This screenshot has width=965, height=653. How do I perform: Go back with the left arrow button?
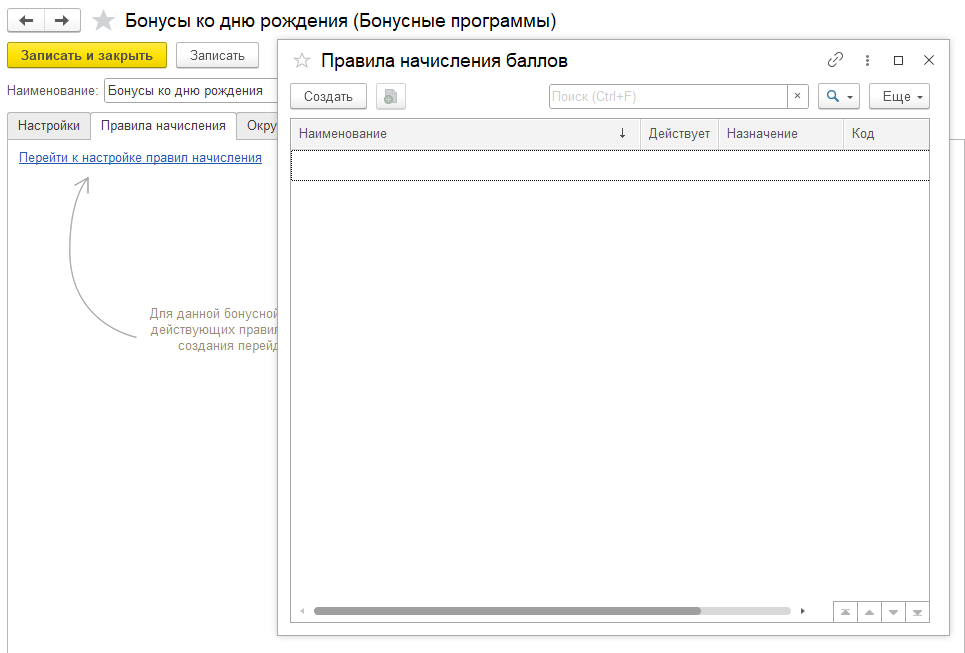tap(26, 20)
